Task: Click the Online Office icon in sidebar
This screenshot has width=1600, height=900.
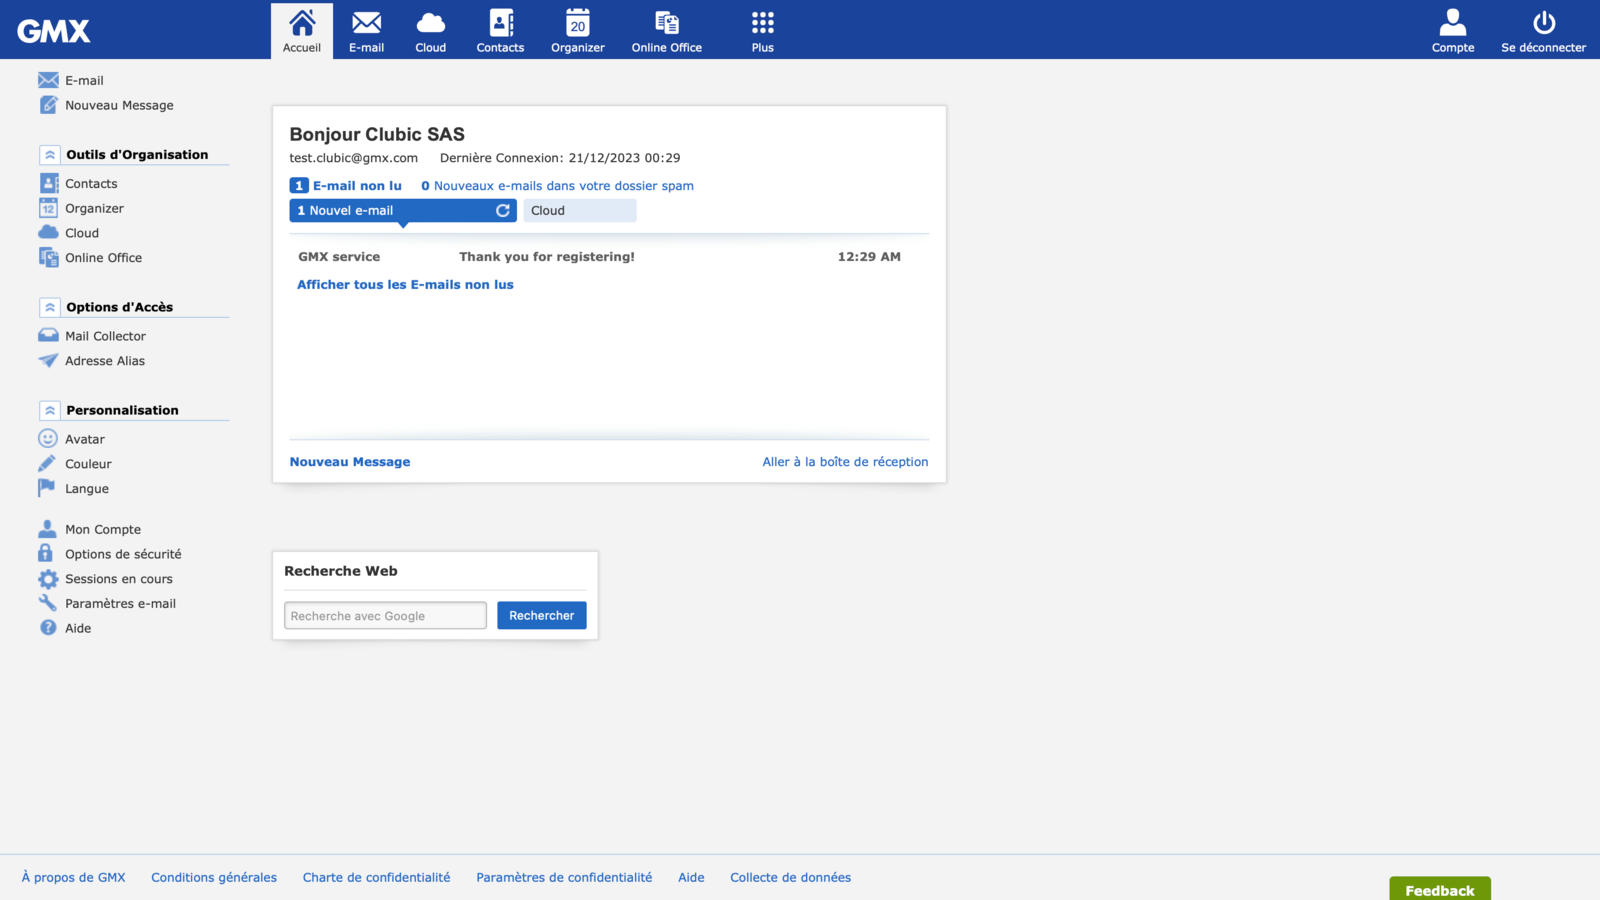Action: pyautogui.click(x=48, y=257)
